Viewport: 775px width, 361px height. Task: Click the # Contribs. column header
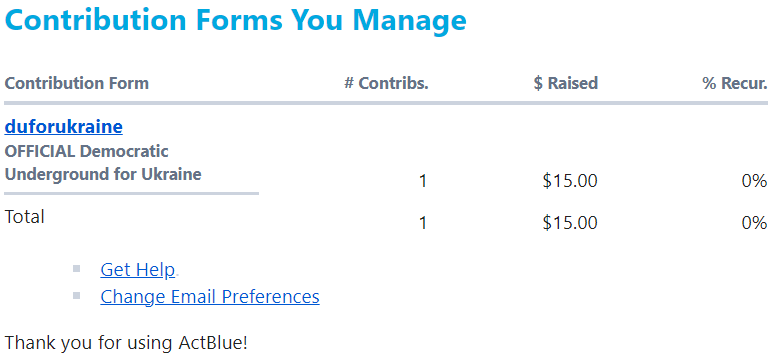(x=387, y=83)
